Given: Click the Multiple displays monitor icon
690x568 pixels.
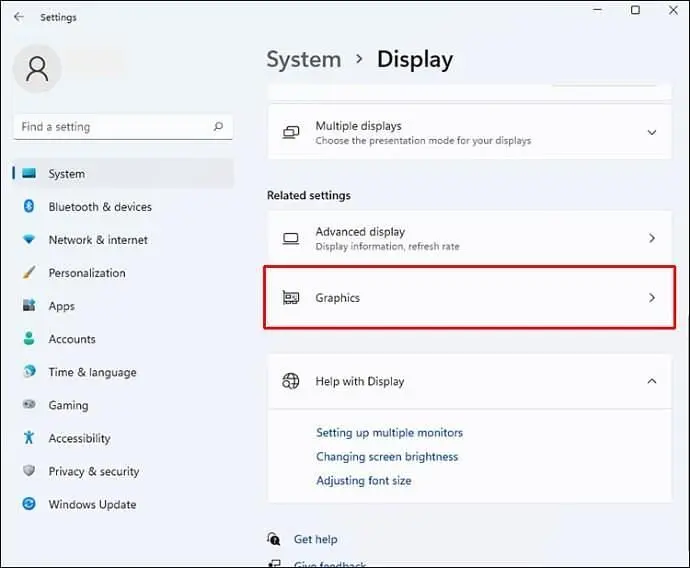Looking at the screenshot, I should click(291, 132).
